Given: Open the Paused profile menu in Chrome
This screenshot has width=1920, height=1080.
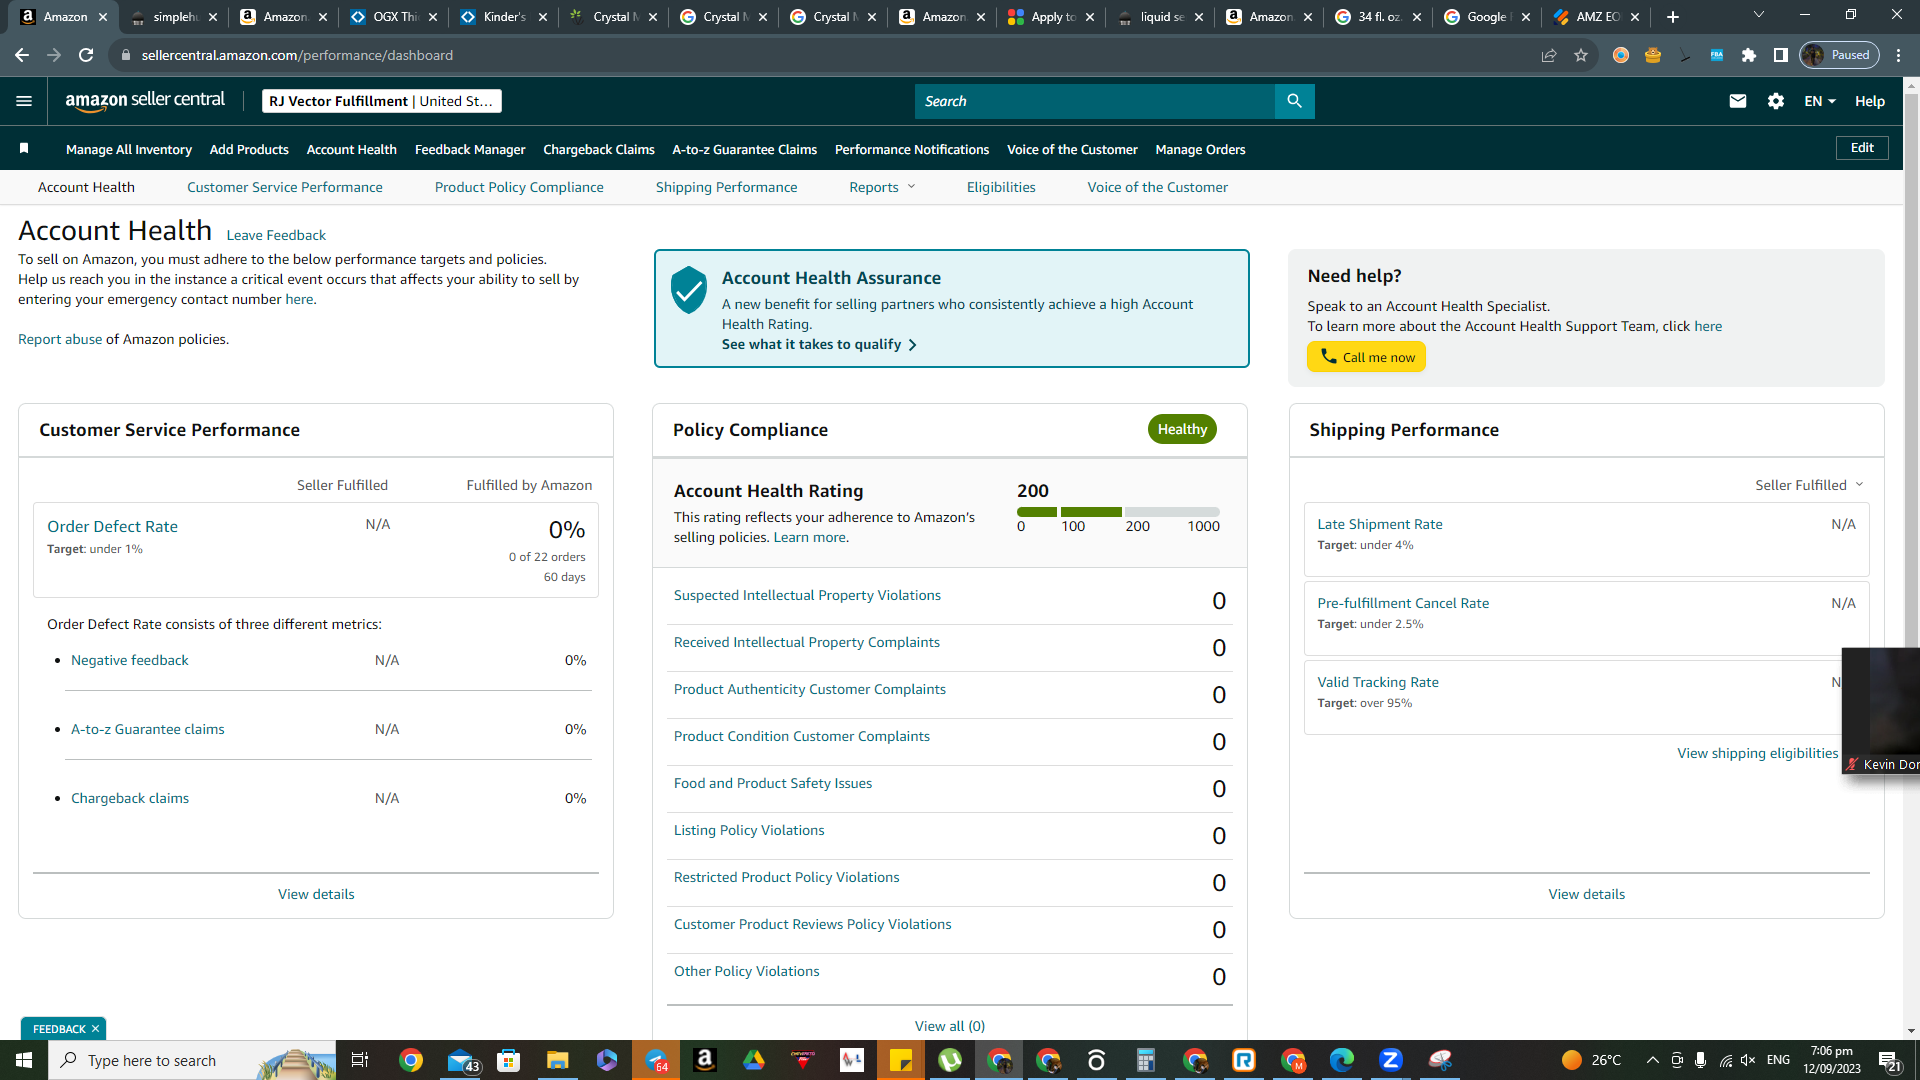Looking at the screenshot, I should click(1839, 55).
